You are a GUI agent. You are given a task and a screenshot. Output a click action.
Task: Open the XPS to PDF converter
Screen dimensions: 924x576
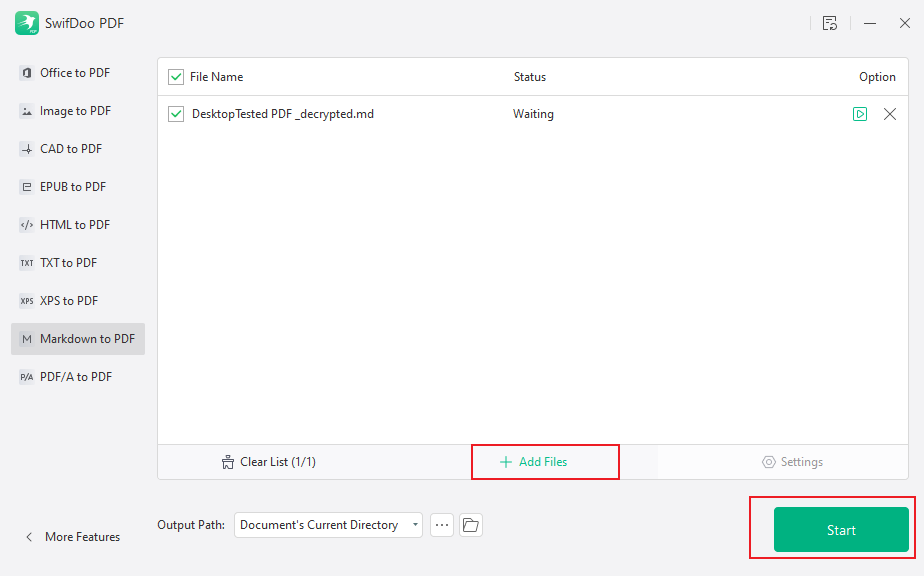[25, 300]
